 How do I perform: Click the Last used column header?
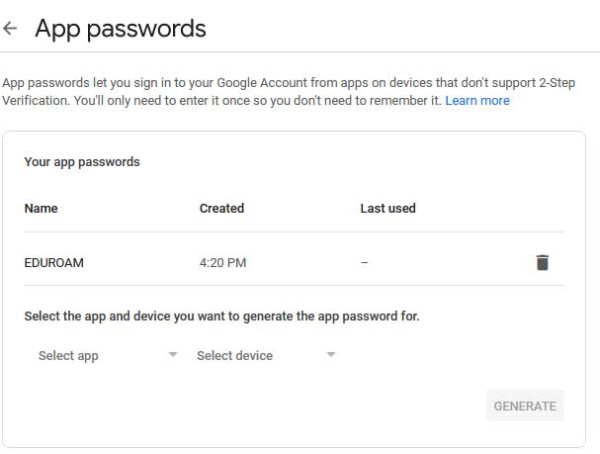coord(388,208)
